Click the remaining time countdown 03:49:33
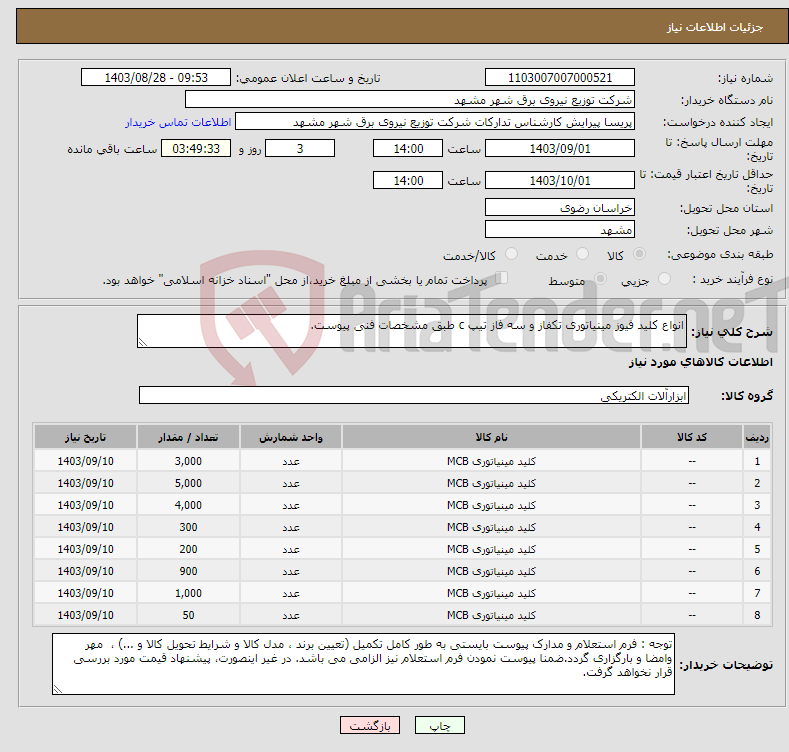This screenshot has height=752, width=789. tap(196, 148)
